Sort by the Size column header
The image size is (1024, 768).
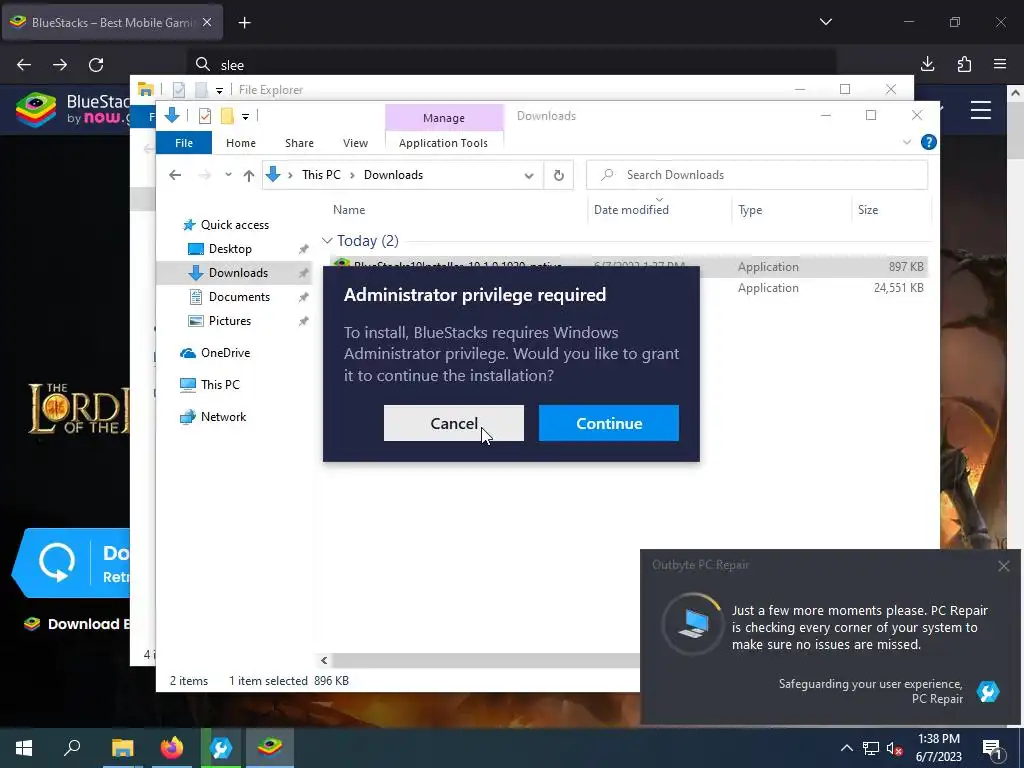(867, 210)
